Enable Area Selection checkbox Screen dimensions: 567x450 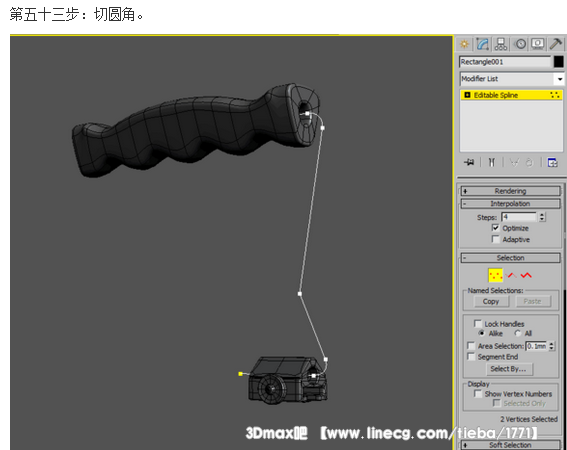(471, 346)
